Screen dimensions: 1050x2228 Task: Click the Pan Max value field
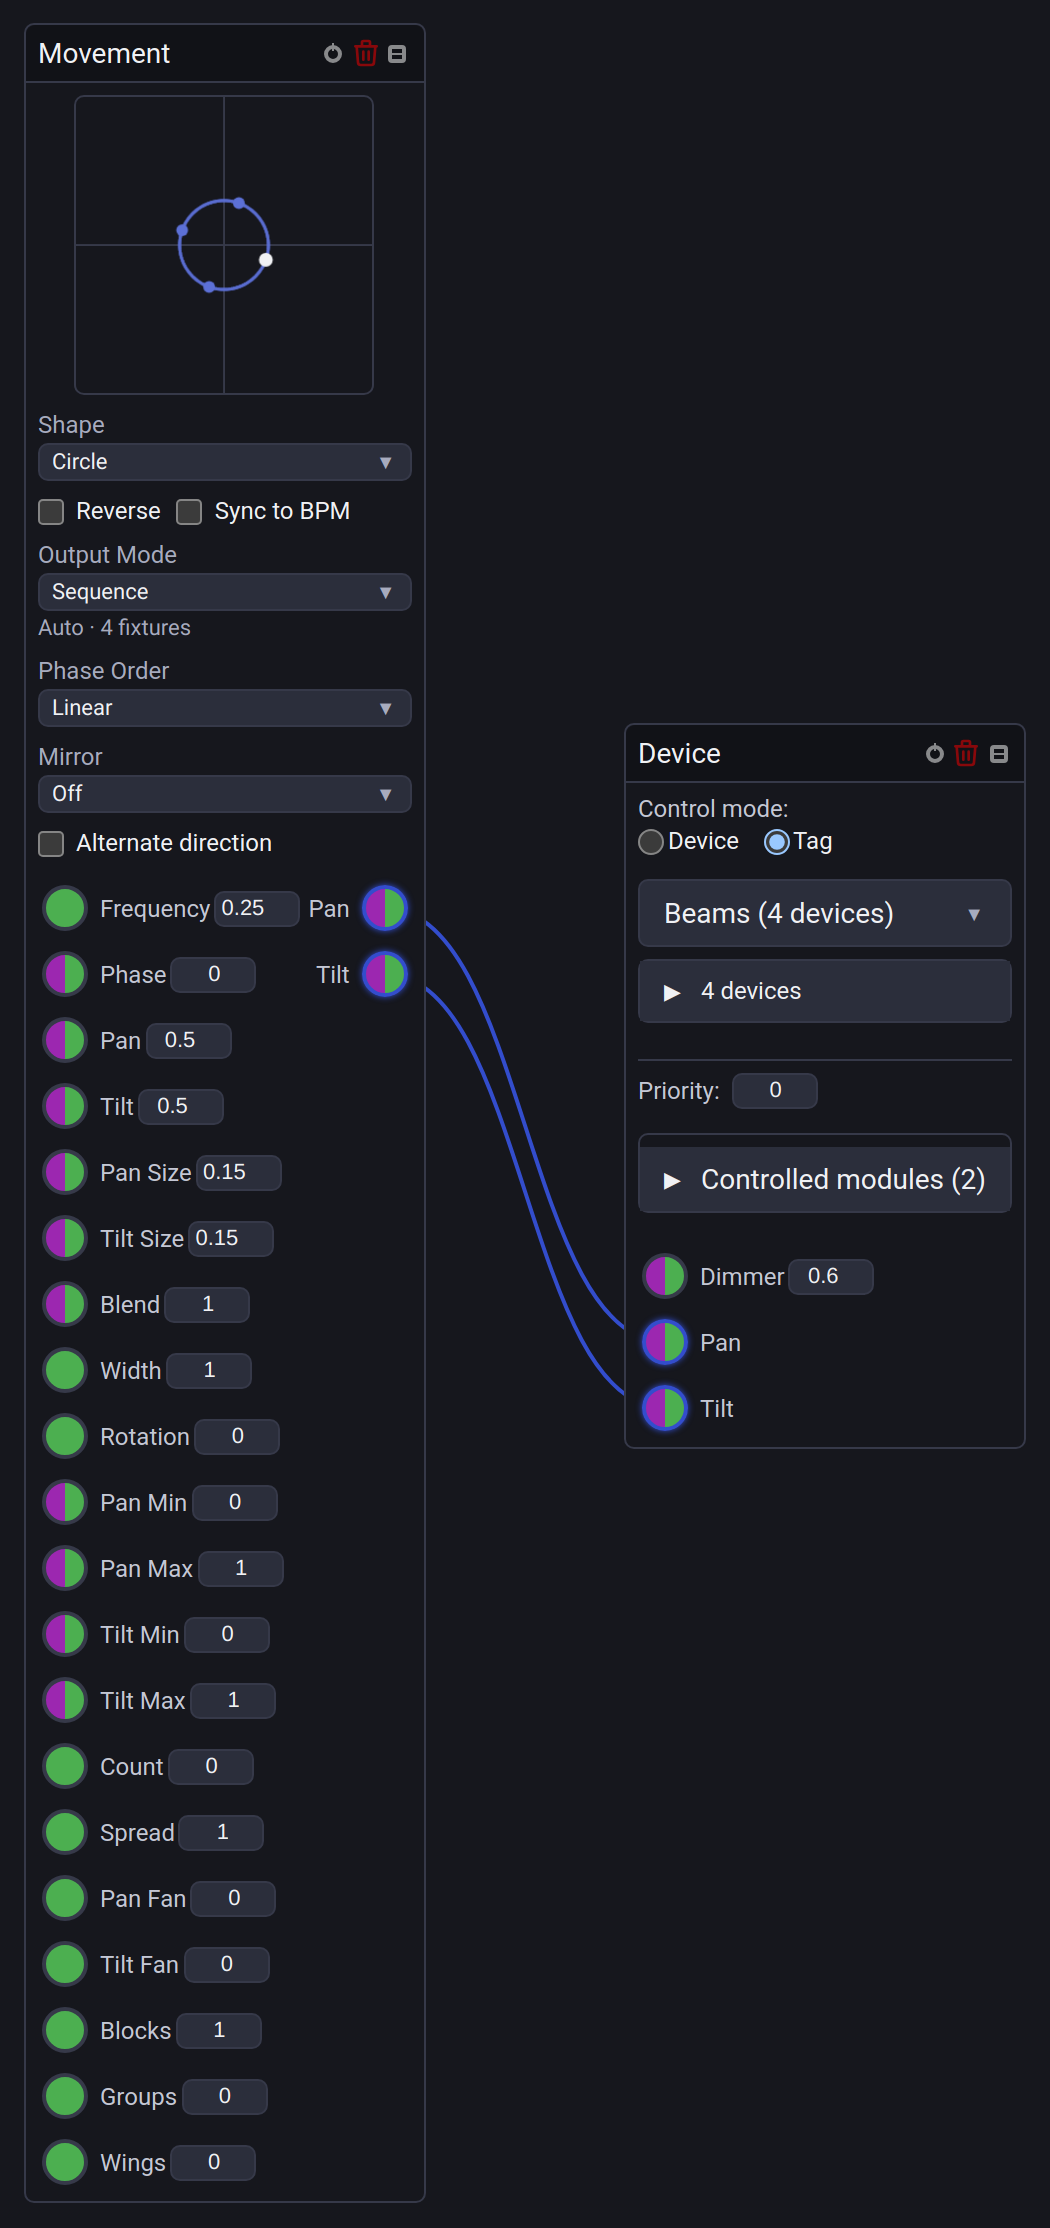[241, 1568]
